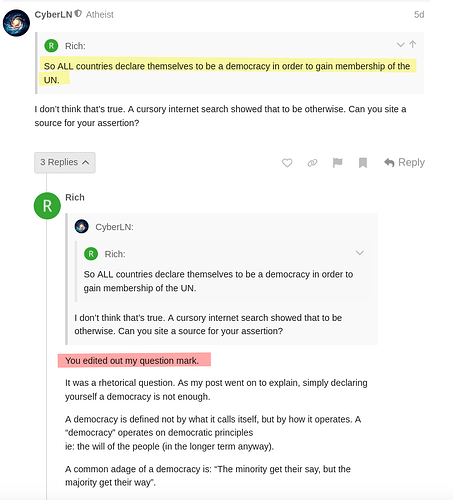The width and height of the screenshot is (453, 500).
Task: Collapse the 3 Replies list
Action: pos(65,162)
